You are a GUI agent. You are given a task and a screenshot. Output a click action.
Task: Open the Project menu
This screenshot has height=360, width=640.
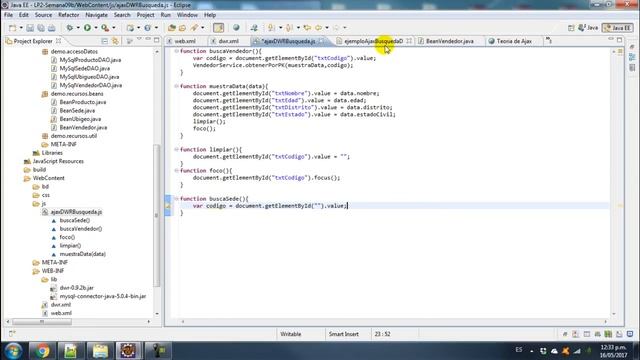pos(145,15)
